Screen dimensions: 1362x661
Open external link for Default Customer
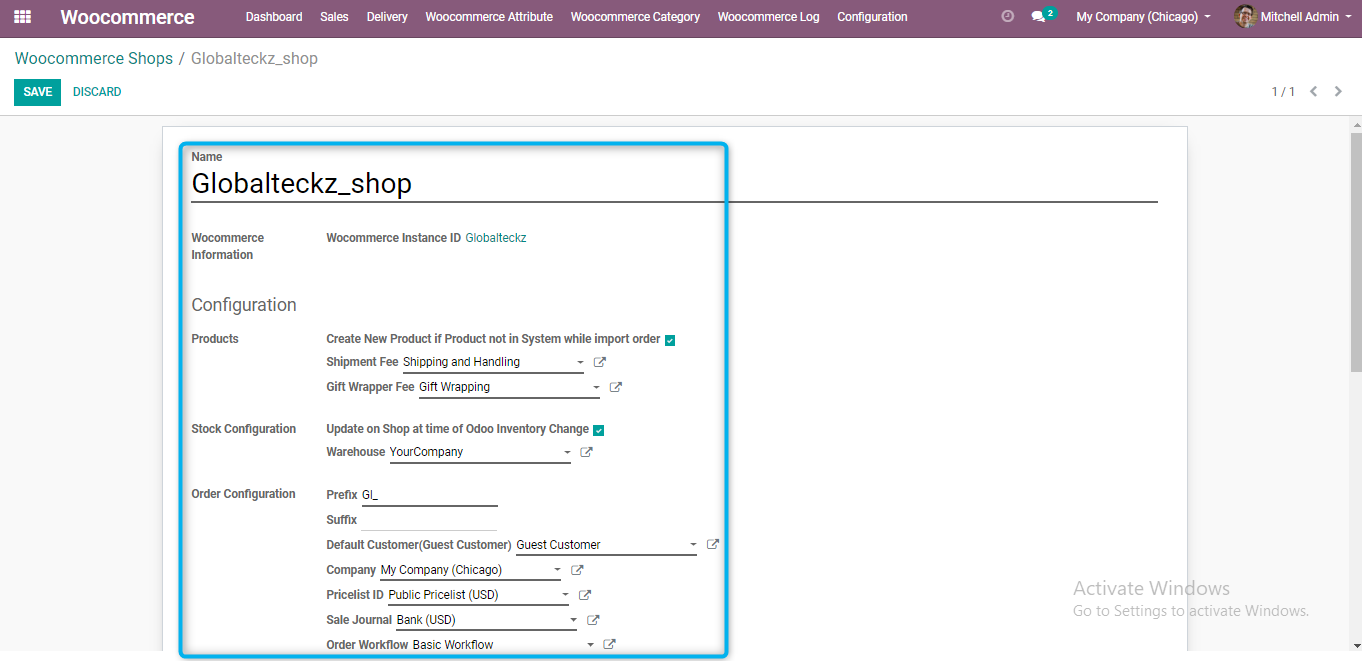tap(713, 545)
